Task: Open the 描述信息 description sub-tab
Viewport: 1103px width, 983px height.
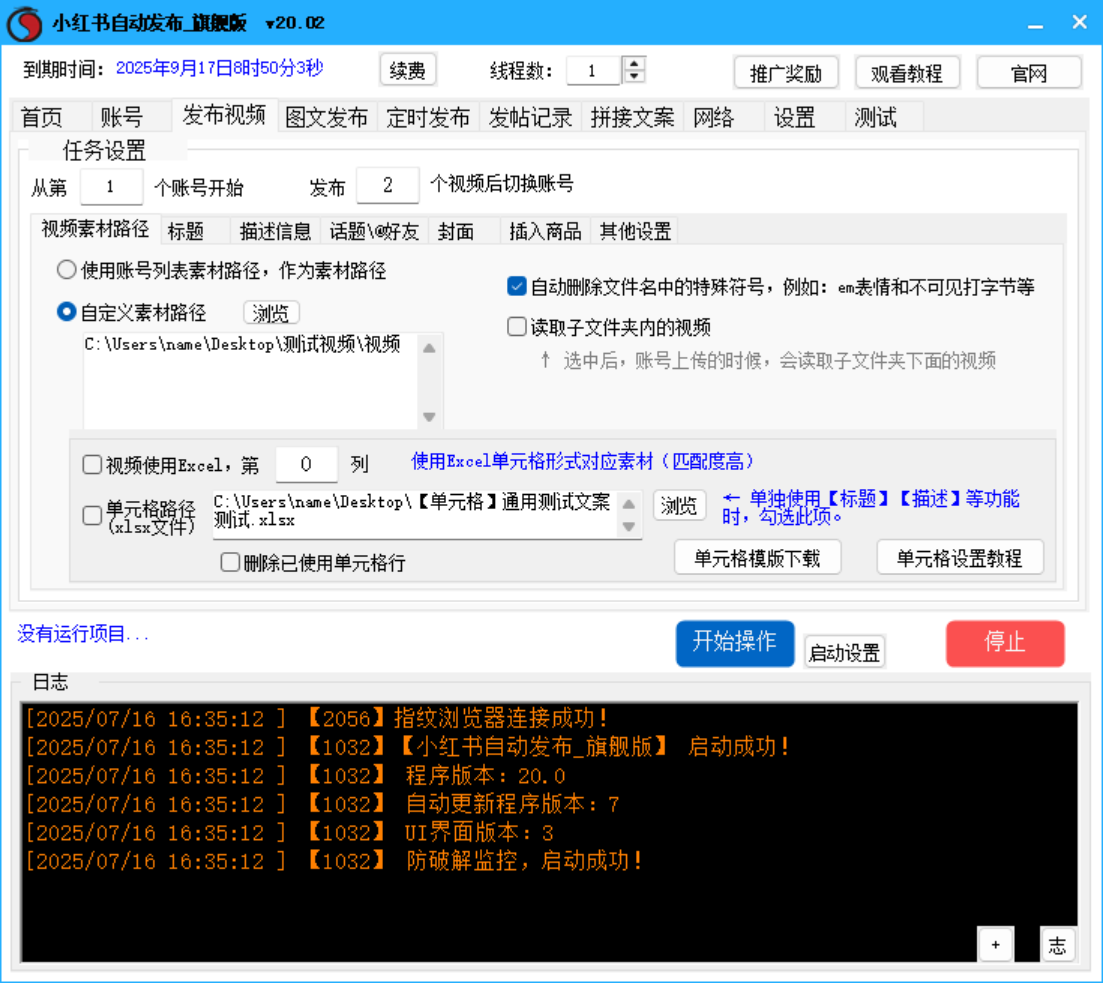Action: click(x=275, y=231)
